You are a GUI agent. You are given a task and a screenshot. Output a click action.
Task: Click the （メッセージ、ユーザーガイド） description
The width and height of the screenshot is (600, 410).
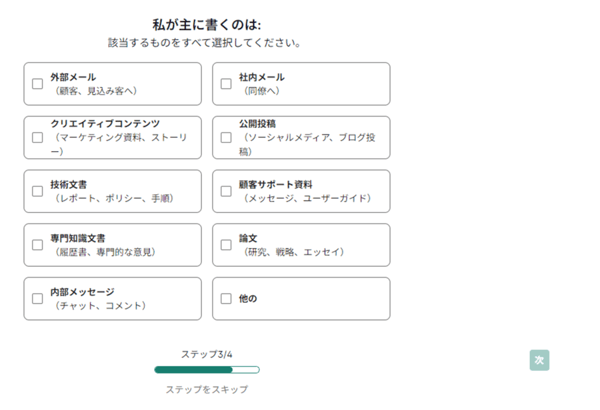(x=307, y=198)
